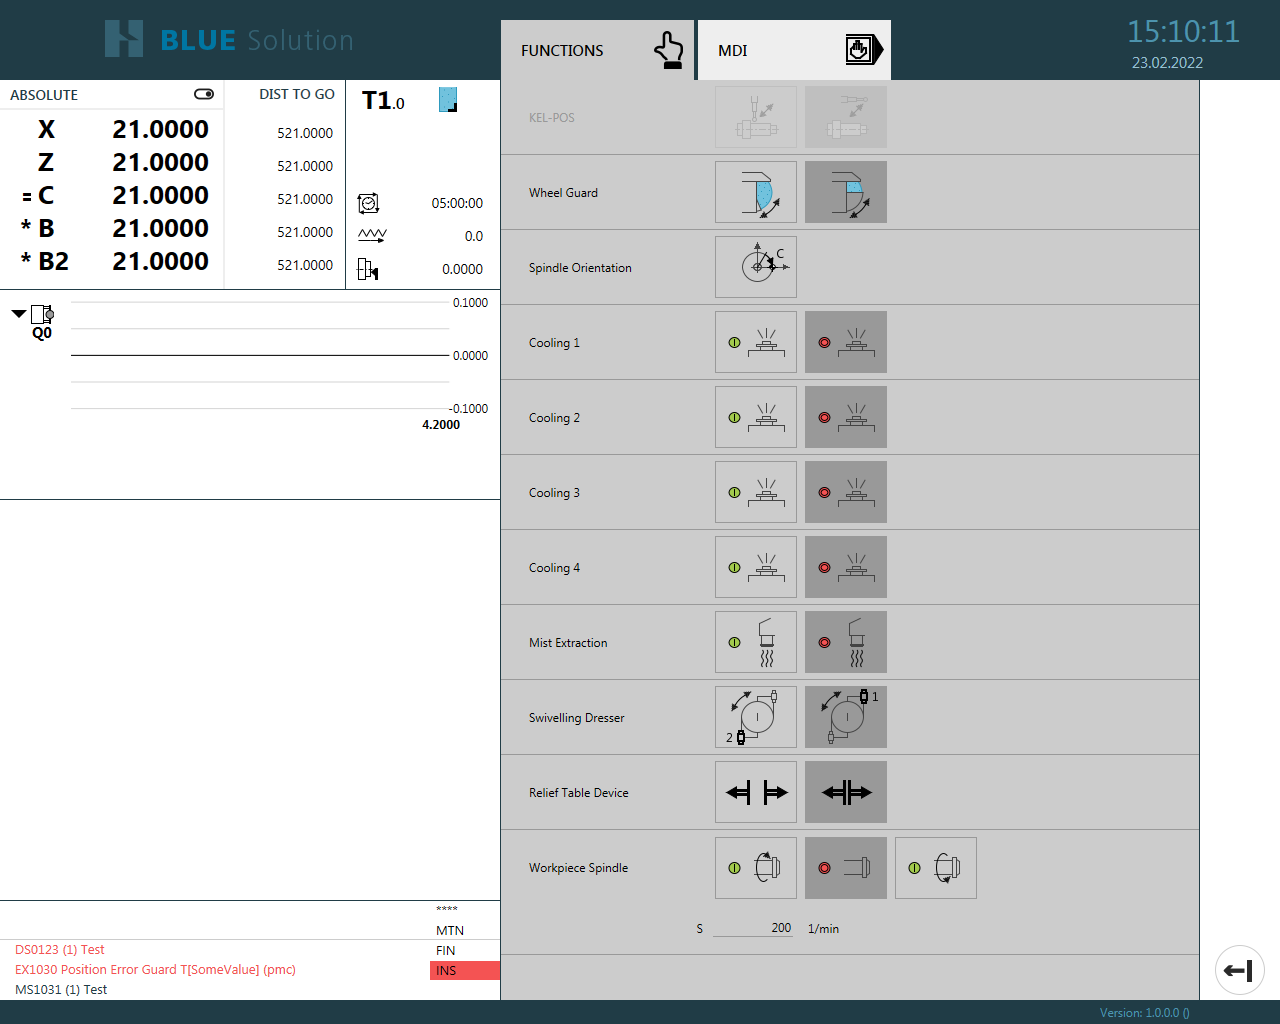Stop the Workpiece Spindle
This screenshot has width=1280, height=1024.
coord(846,868)
